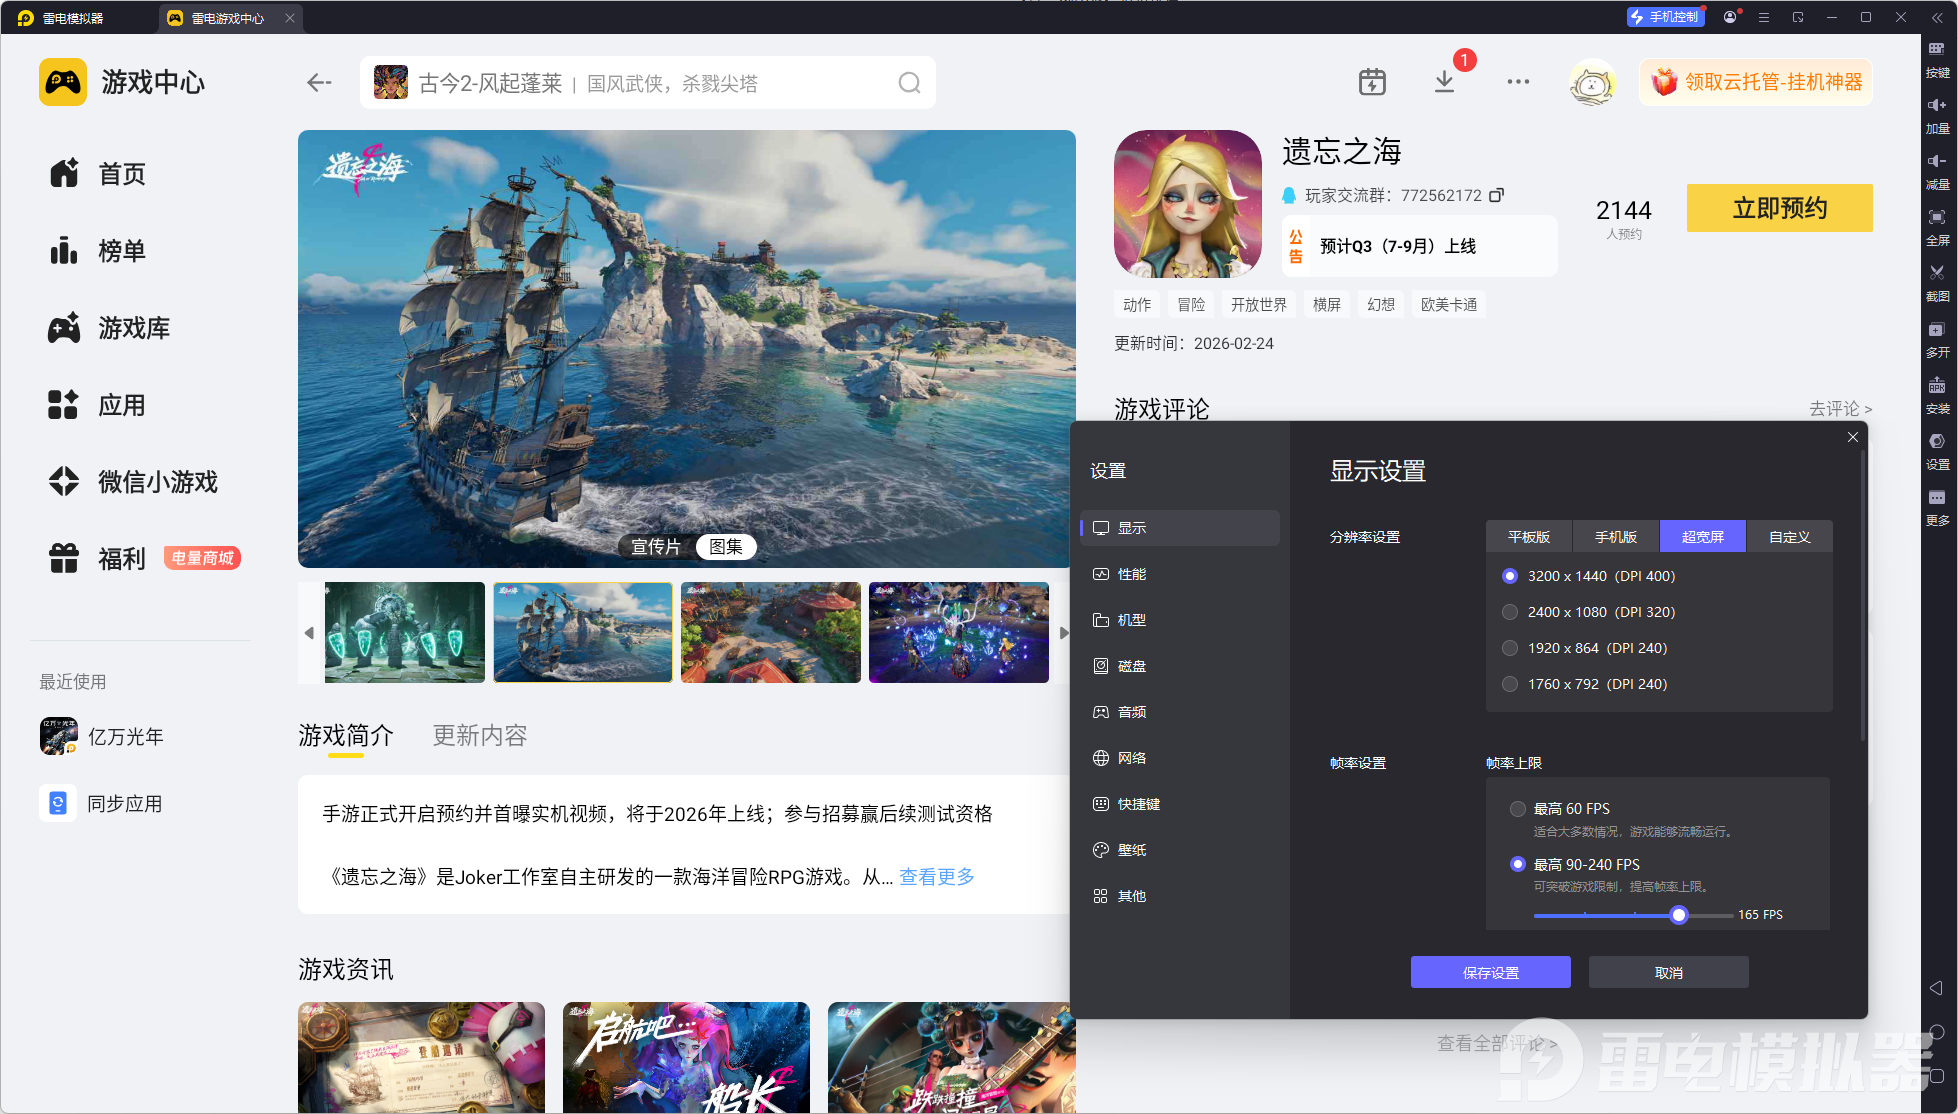Viewport: 1958px width, 1114px height.
Task: Select 最高 60 FPS frame rate option
Action: coord(1518,809)
